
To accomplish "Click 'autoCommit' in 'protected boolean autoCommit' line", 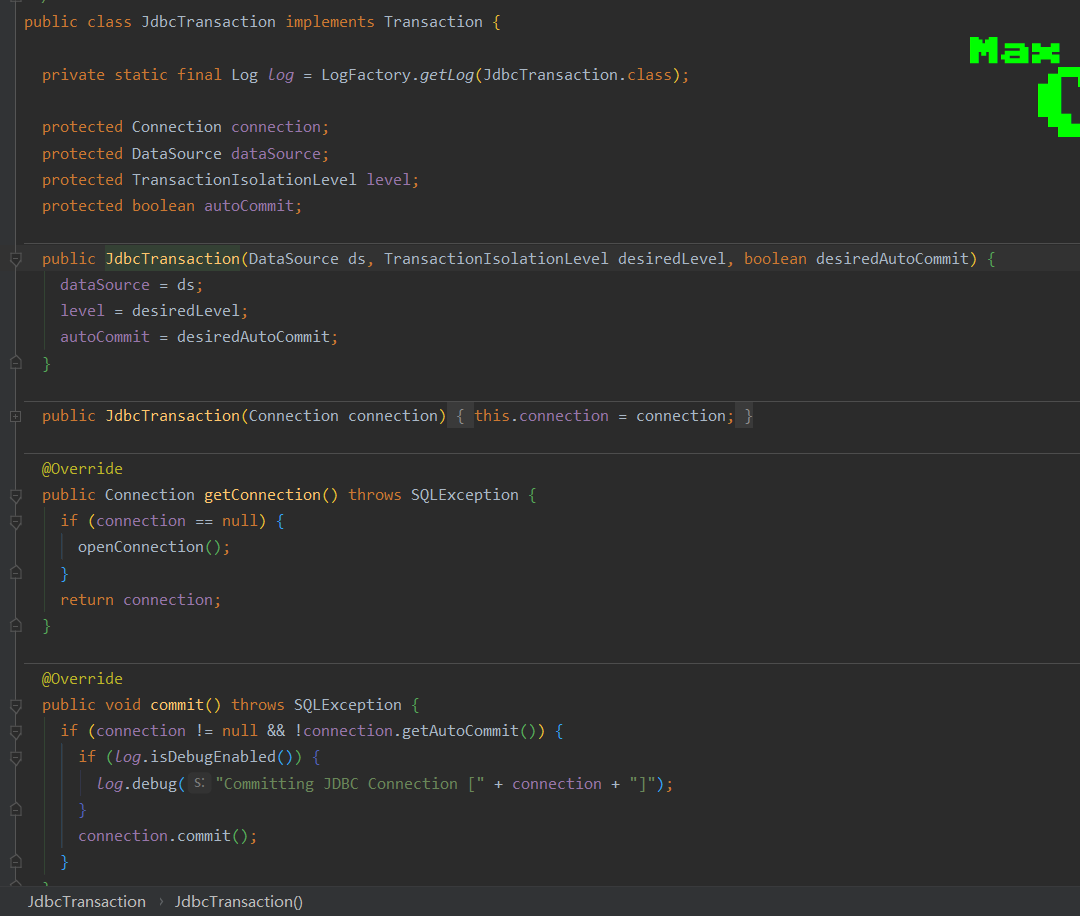I will (x=249, y=206).
